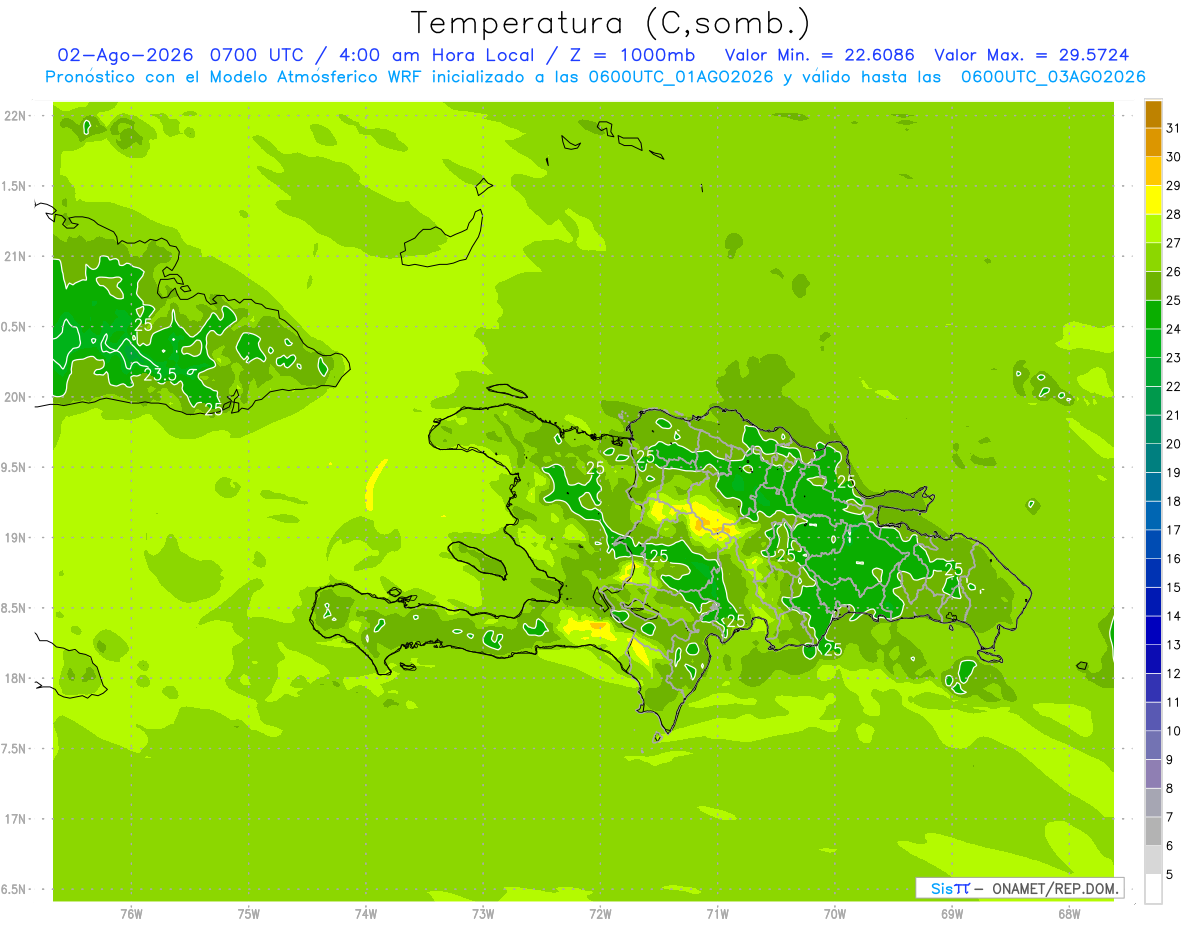The width and height of the screenshot is (1200, 927).
Task: Click the "18N" latitude axis label
Action: [14, 678]
